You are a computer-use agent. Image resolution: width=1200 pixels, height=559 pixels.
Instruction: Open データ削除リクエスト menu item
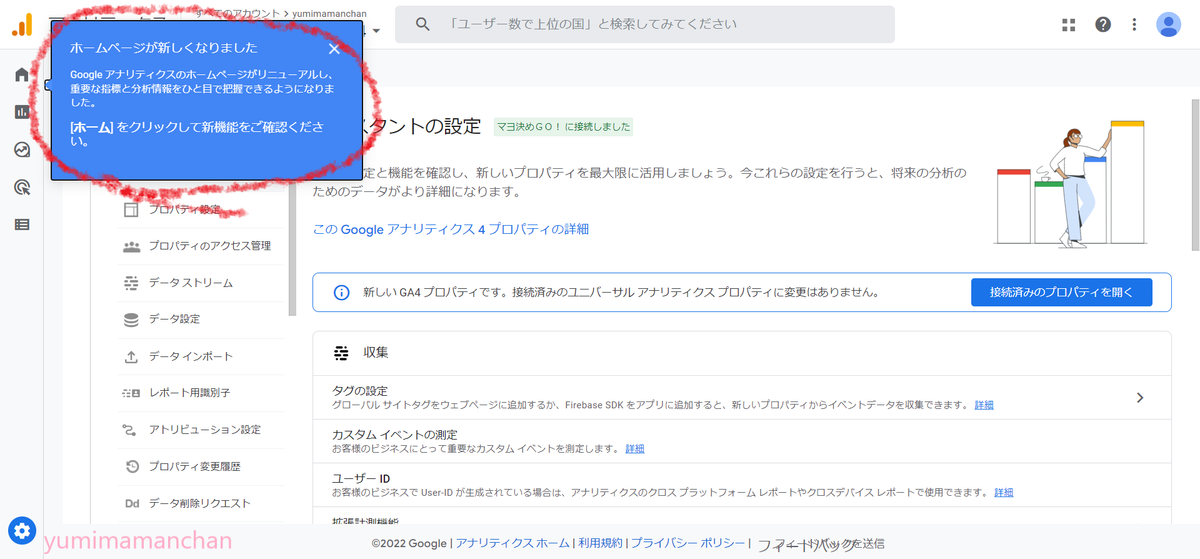[200, 503]
